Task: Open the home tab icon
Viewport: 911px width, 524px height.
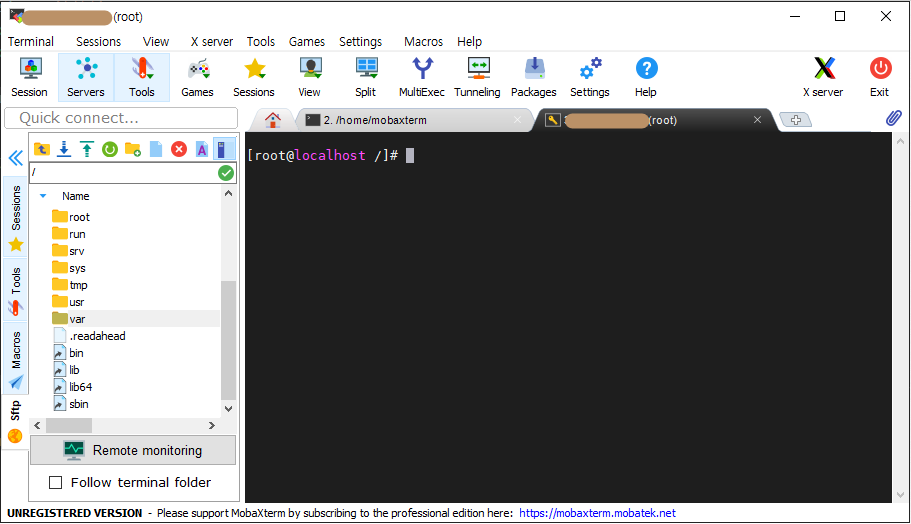Action: [x=272, y=120]
